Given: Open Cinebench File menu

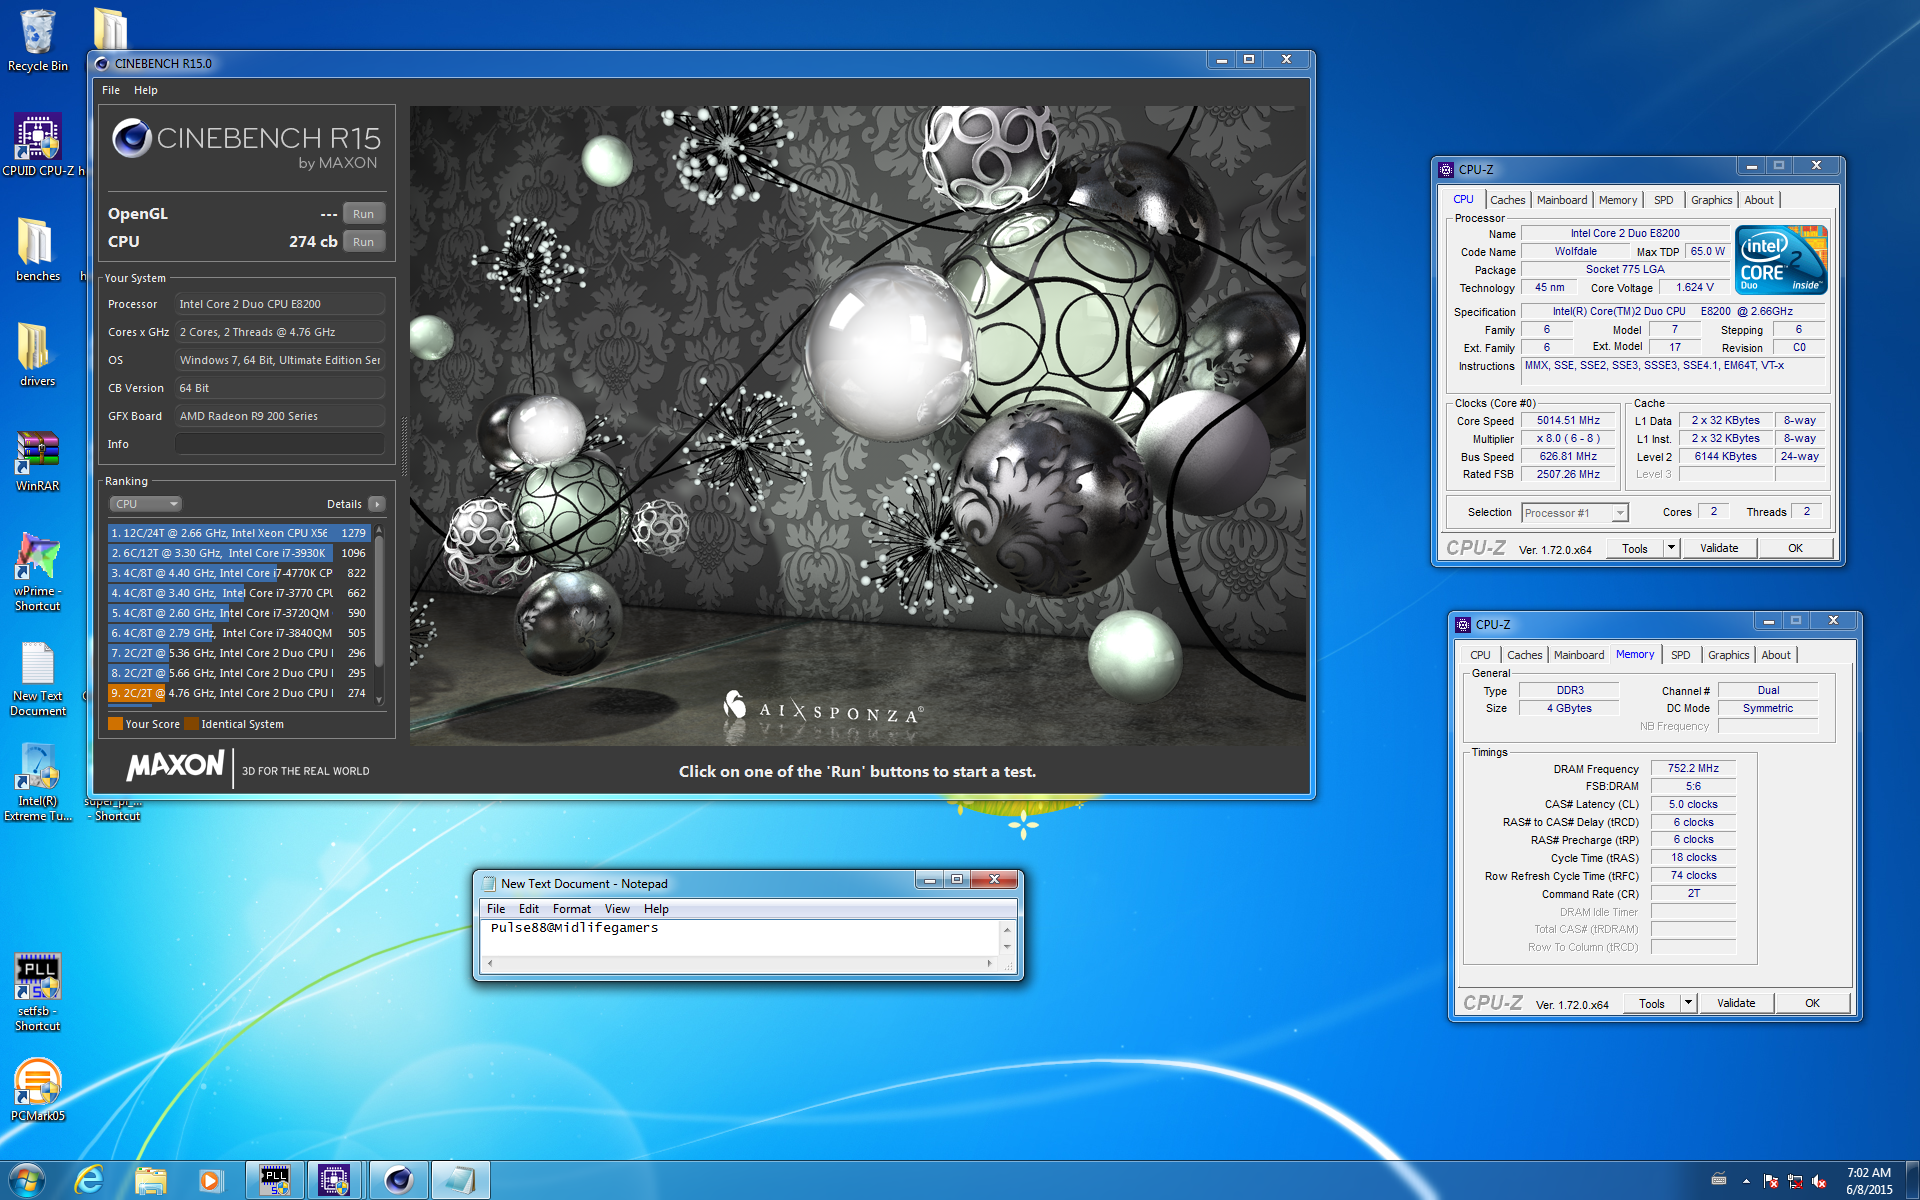Looking at the screenshot, I should (x=111, y=90).
